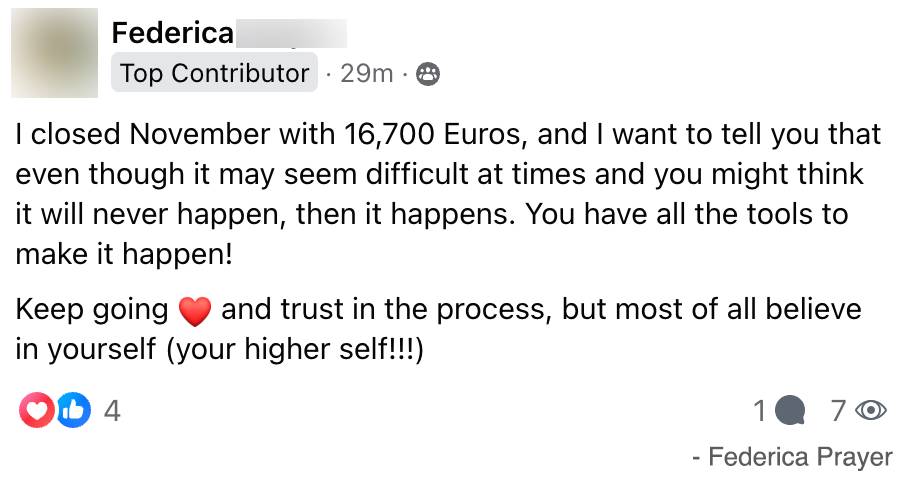This screenshot has width=905, height=480.
Task: Open comments via the speech bubble icon
Action: [x=790, y=411]
